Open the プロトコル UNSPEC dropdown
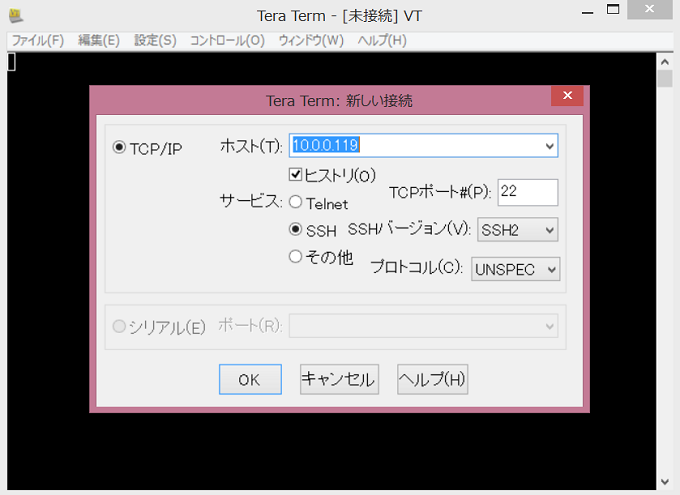Screen dimensions: 680x495 point(516,269)
